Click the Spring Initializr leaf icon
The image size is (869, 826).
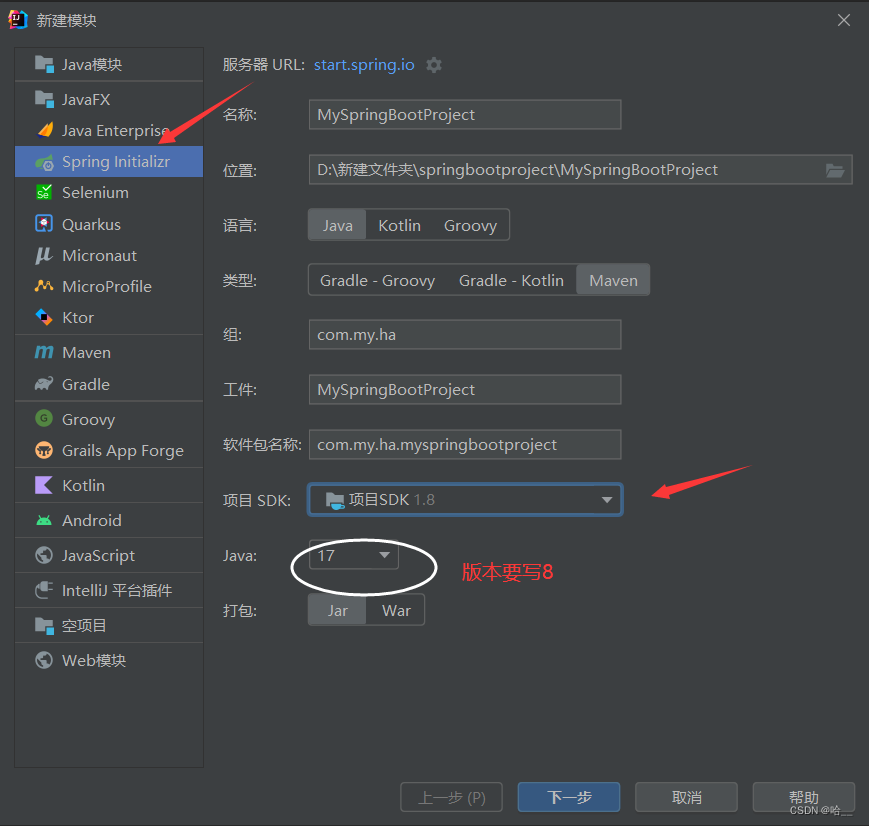[x=44, y=162]
